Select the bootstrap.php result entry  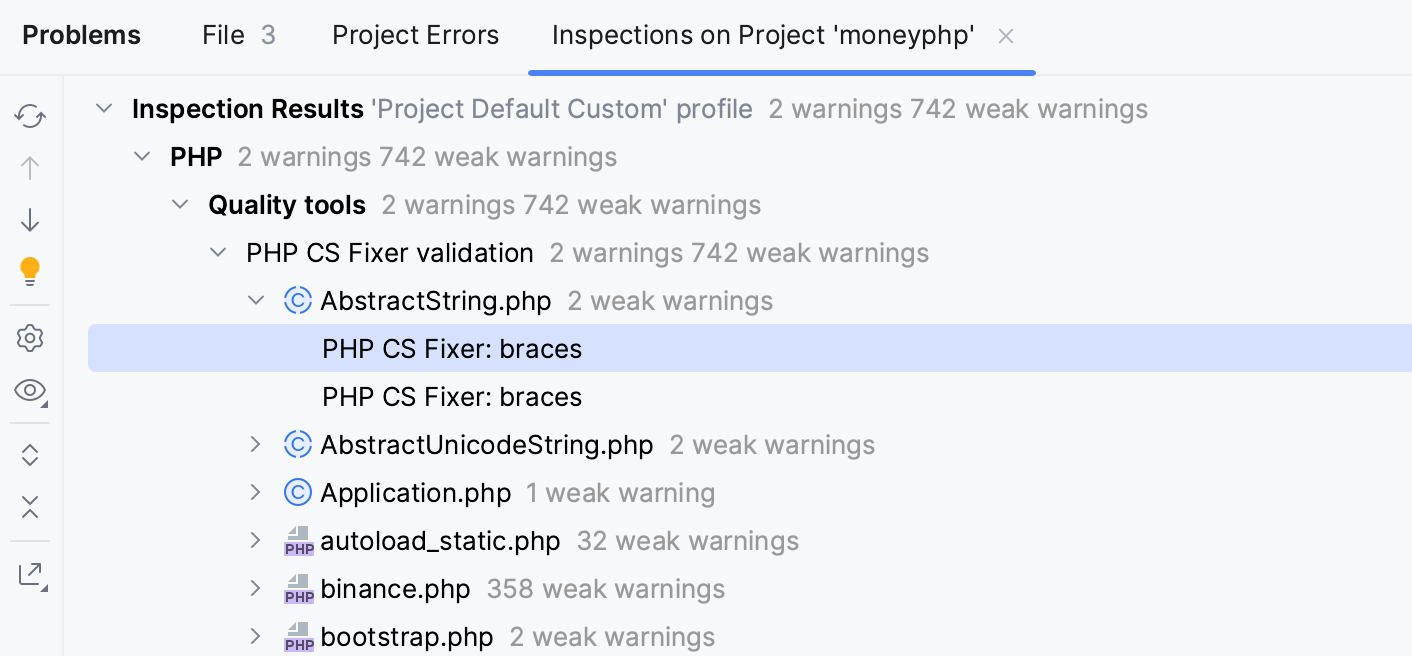tap(406, 636)
